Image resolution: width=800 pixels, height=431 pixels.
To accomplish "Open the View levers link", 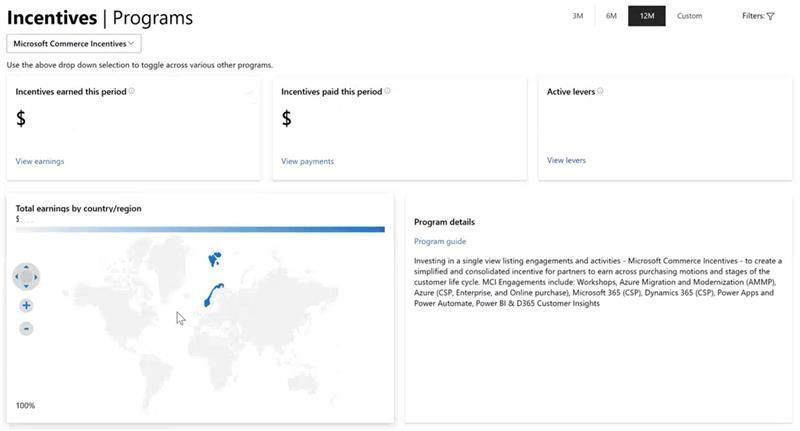I will point(566,160).
